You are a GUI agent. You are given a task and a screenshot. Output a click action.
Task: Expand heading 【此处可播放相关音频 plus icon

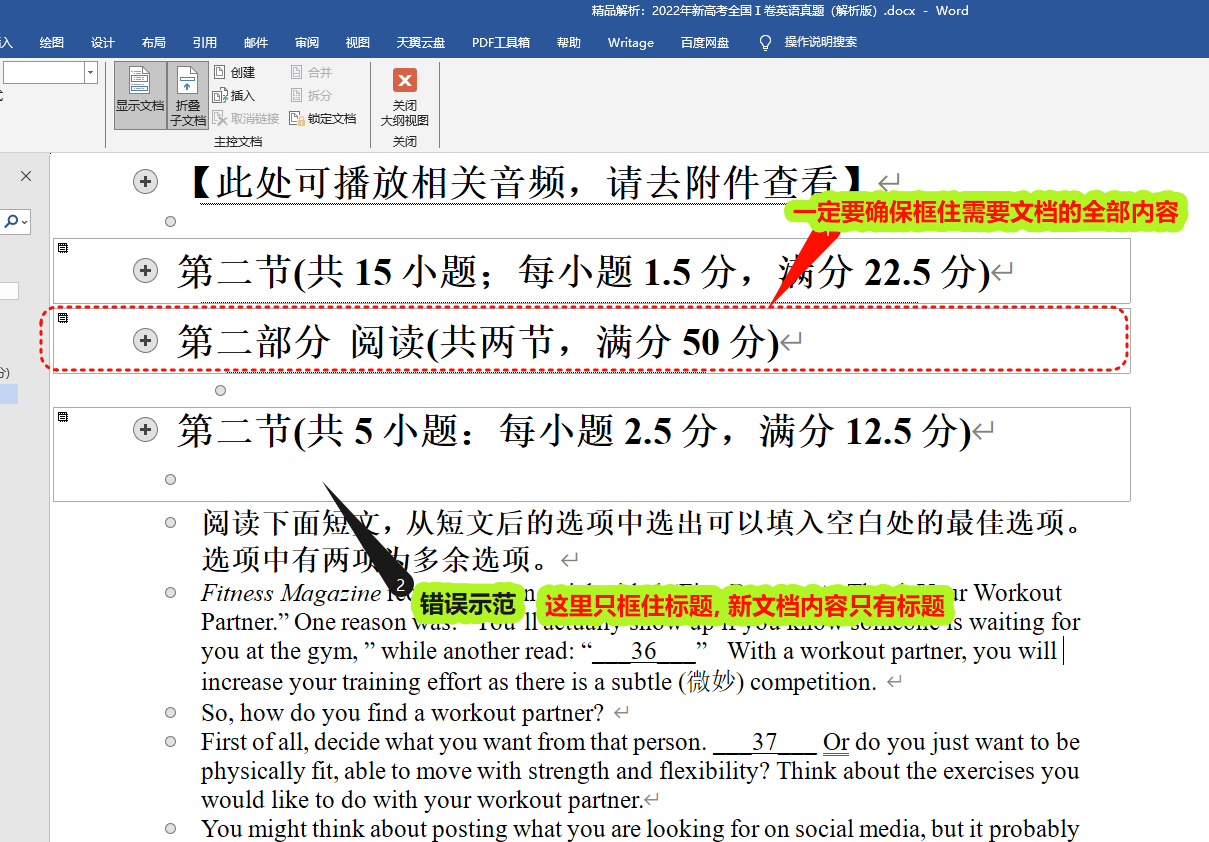point(146,181)
